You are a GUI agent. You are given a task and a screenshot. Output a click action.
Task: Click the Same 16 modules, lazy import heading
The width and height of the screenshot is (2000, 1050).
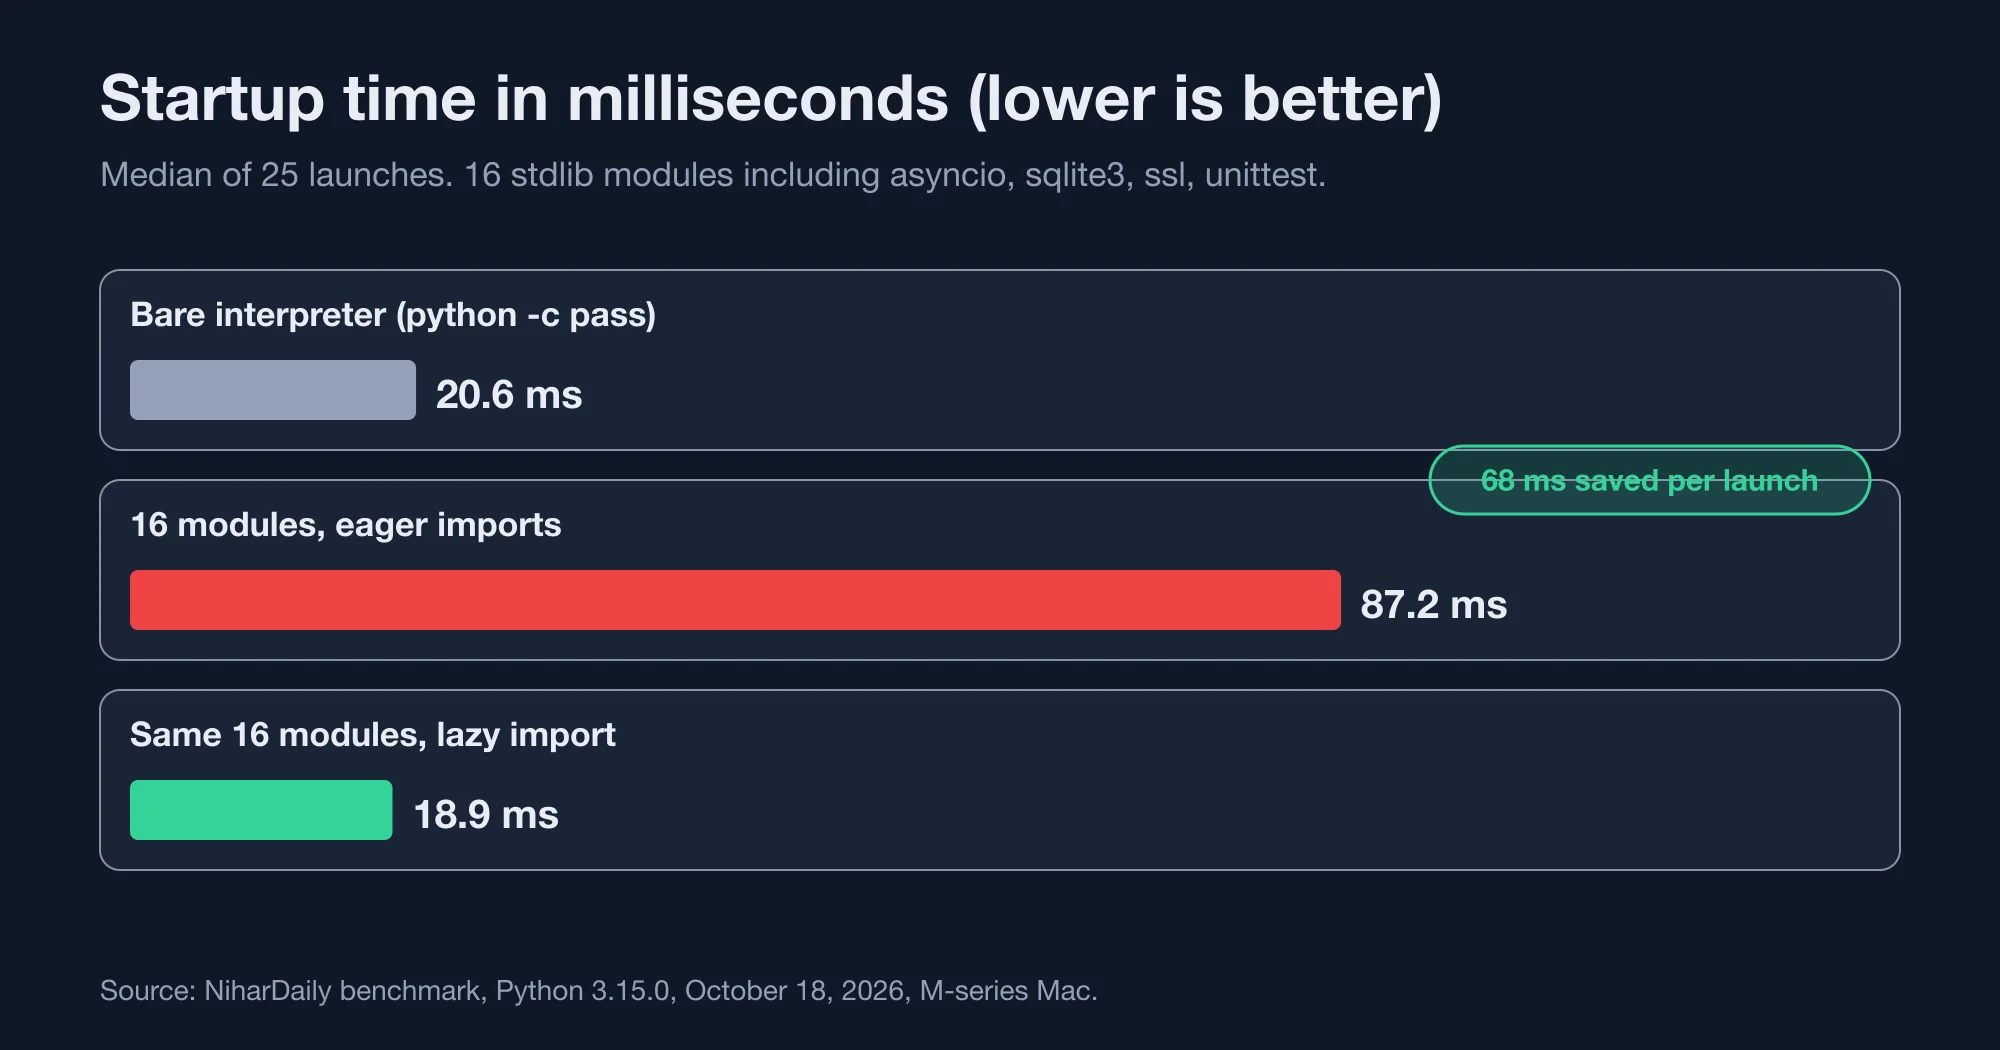tap(373, 735)
